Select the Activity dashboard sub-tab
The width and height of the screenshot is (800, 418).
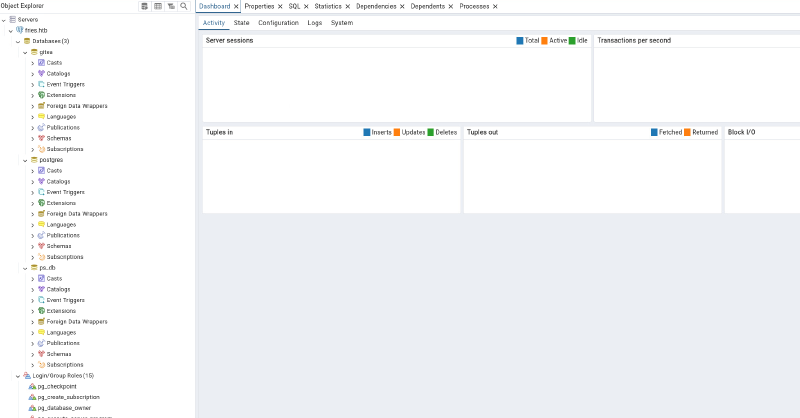click(x=214, y=23)
